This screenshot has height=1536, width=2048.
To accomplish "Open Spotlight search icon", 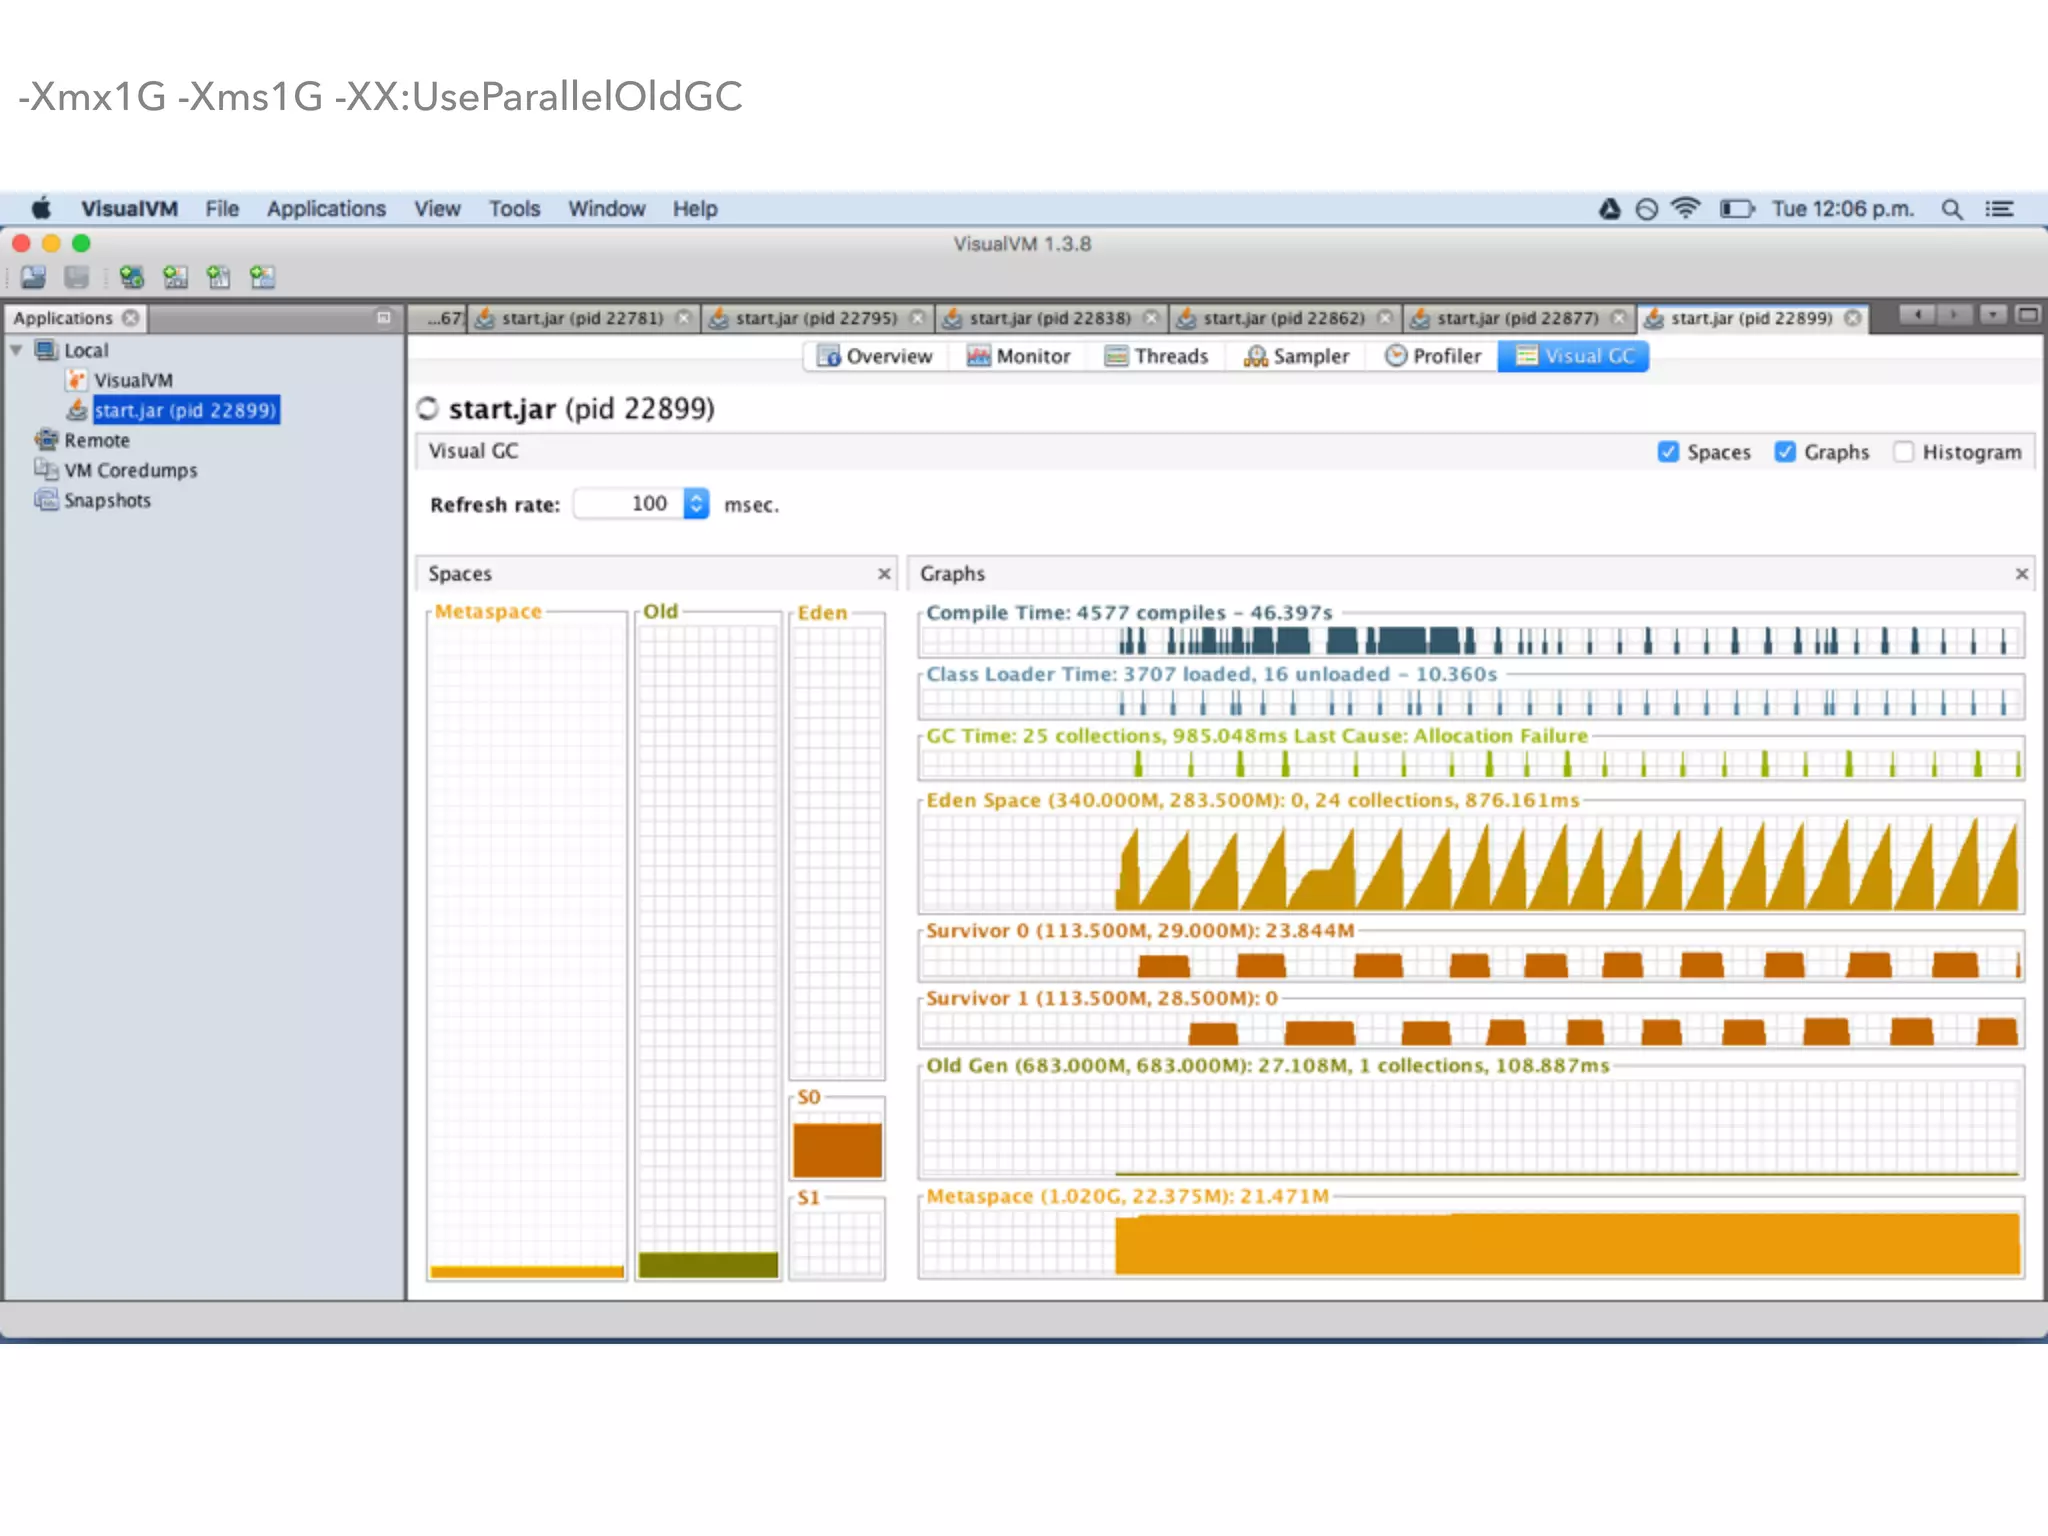I will (x=1951, y=209).
